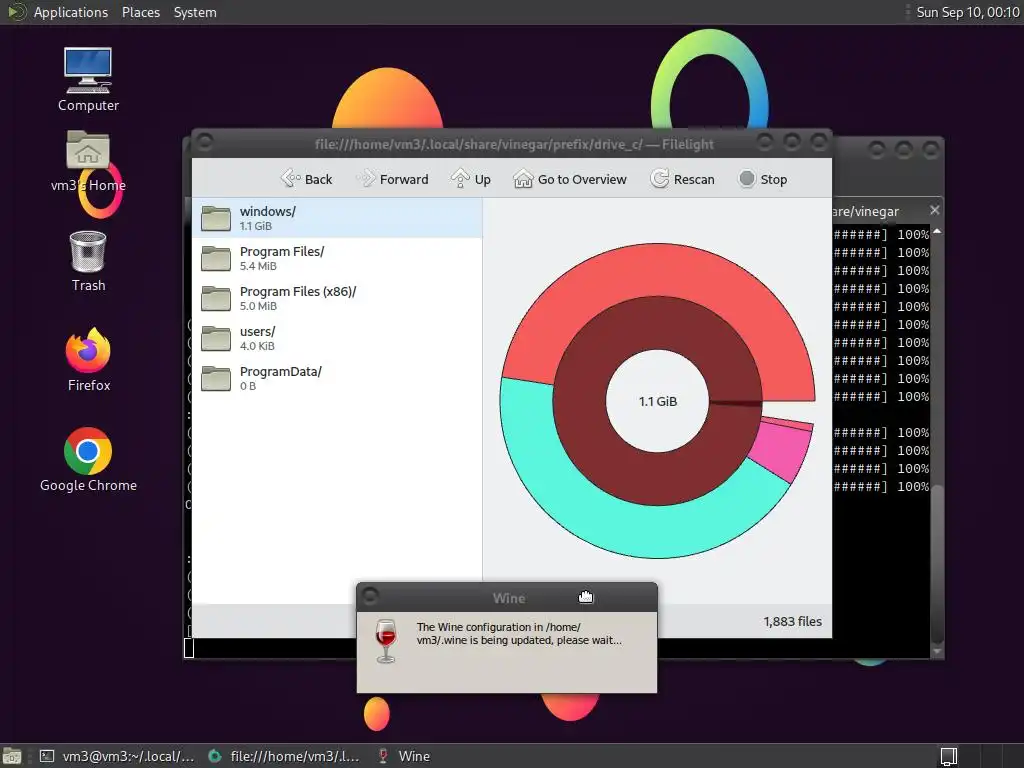Rescan the current folder in Filelight
Image resolution: width=1024 pixels, height=768 pixels.
click(x=682, y=179)
